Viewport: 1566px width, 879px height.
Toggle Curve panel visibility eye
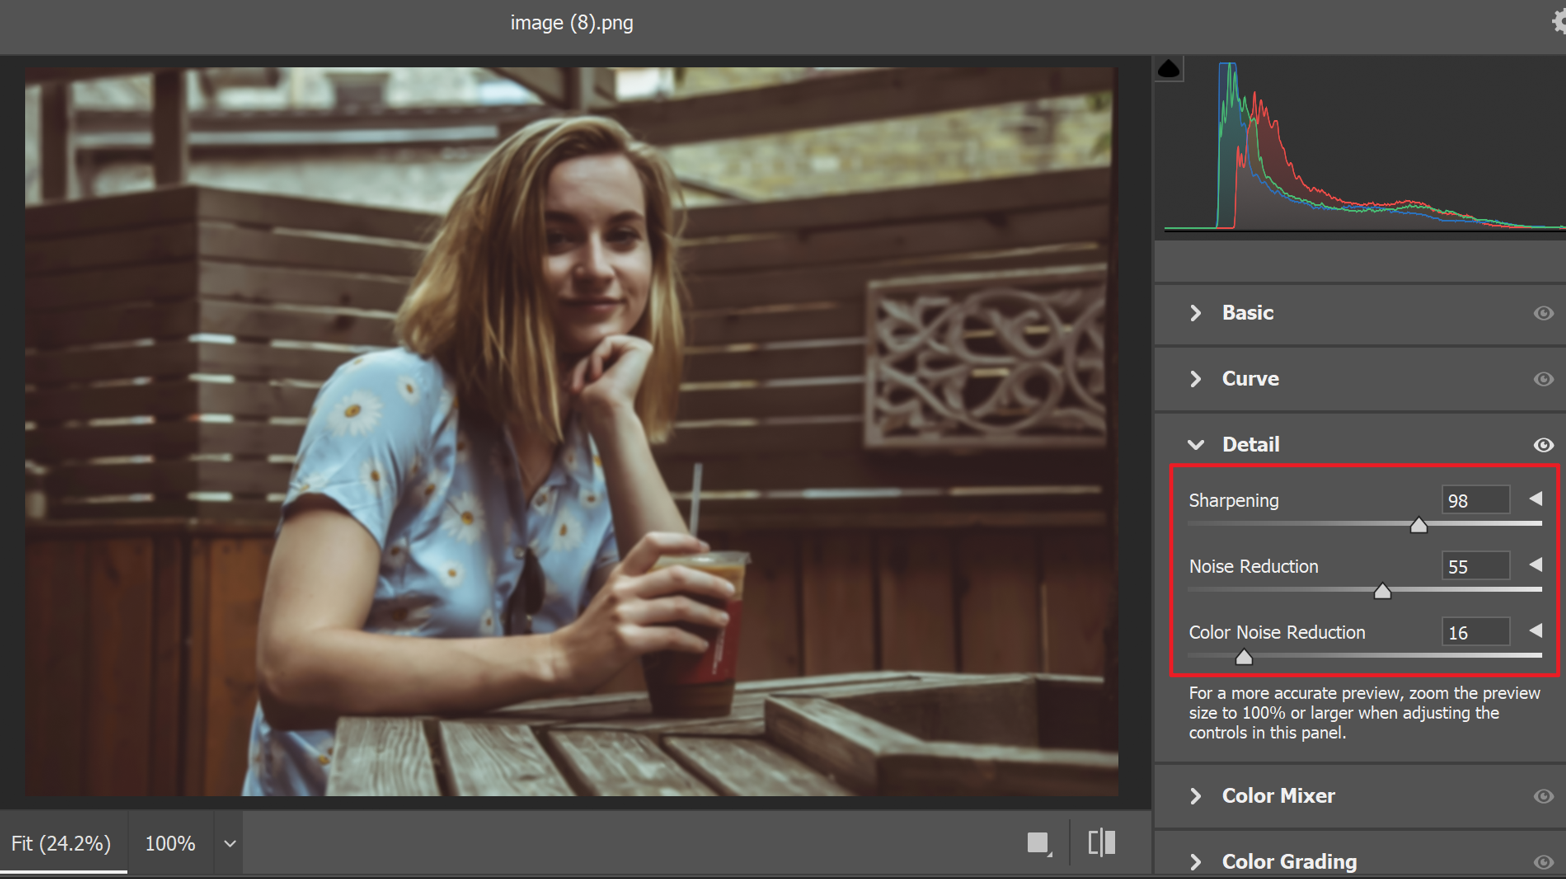1543,379
